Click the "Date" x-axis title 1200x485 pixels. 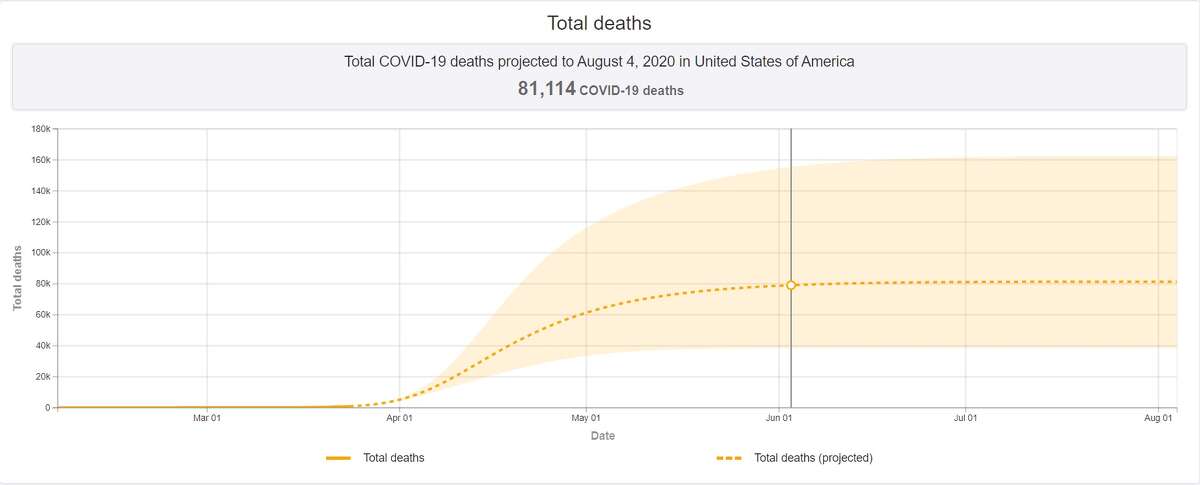[602, 436]
